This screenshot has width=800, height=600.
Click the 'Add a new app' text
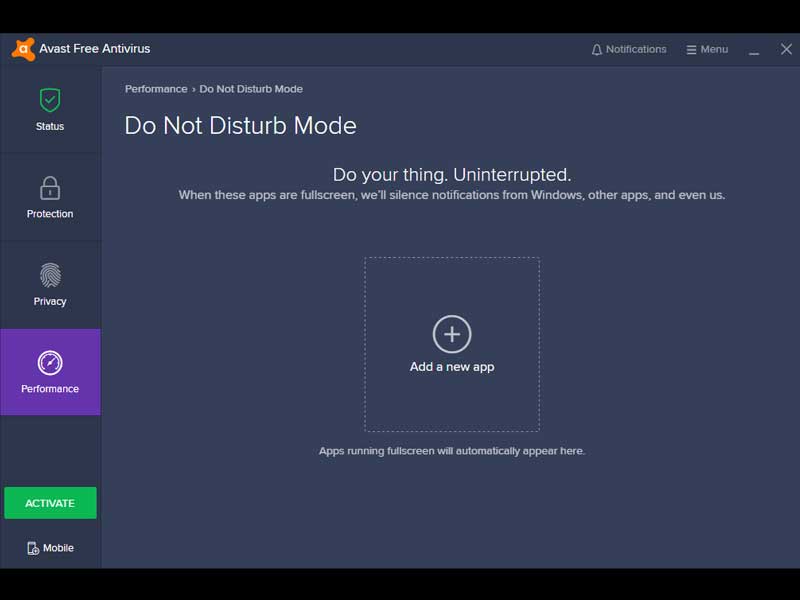(x=452, y=367)
